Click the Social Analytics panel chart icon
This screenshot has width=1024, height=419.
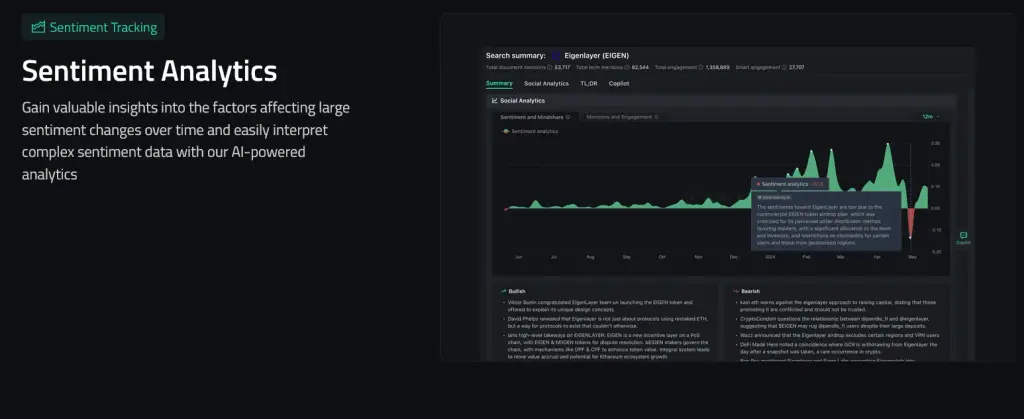(x=494, y=101)
